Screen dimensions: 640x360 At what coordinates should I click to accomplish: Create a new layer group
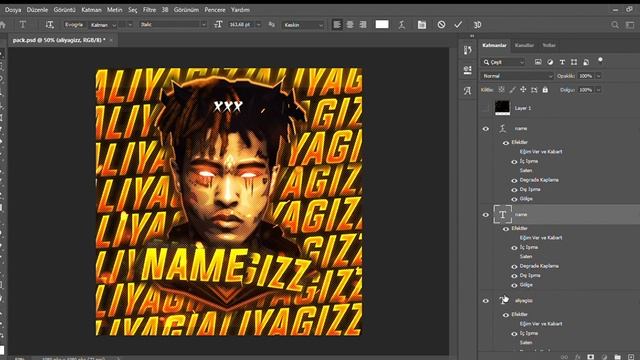pyautogui.click(x=617, y=357)
